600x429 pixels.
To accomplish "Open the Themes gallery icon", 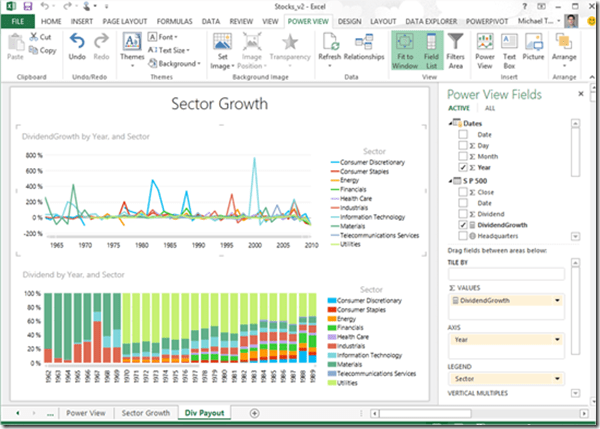I will coord(132,42).
